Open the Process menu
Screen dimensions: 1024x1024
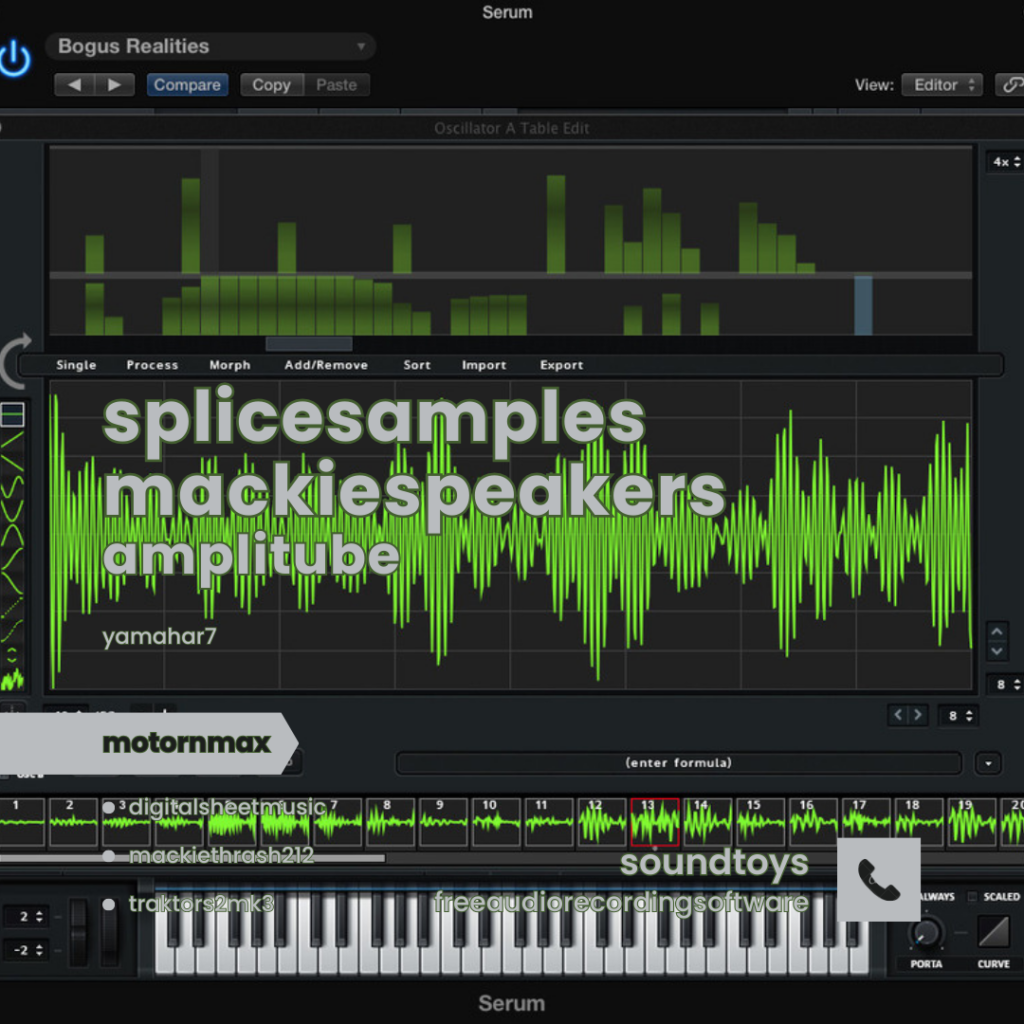pyautogui.click(x=152, y=365)
